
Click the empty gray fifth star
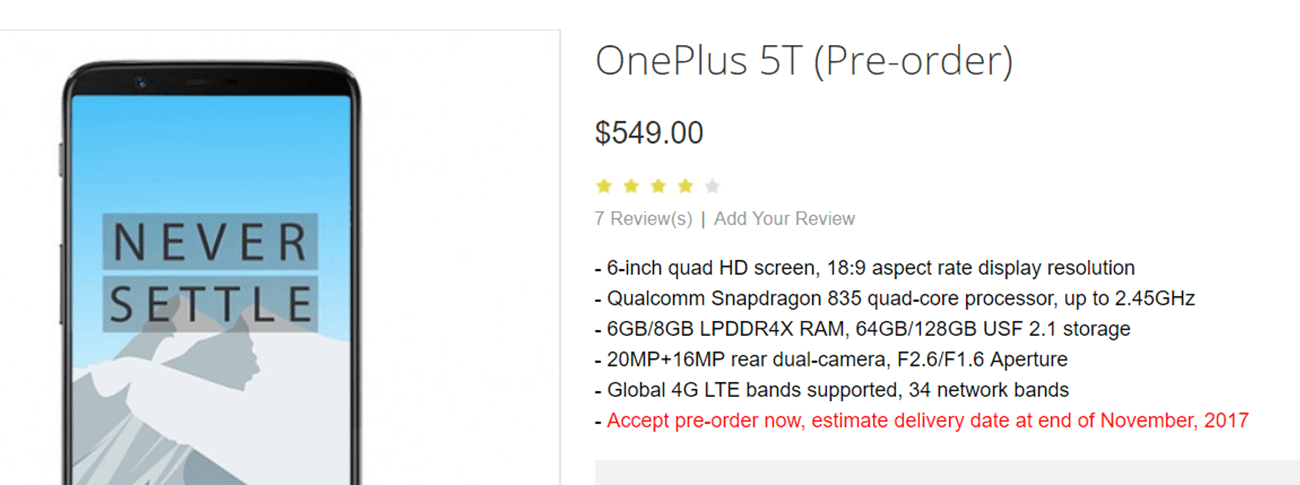click(712, 186)
